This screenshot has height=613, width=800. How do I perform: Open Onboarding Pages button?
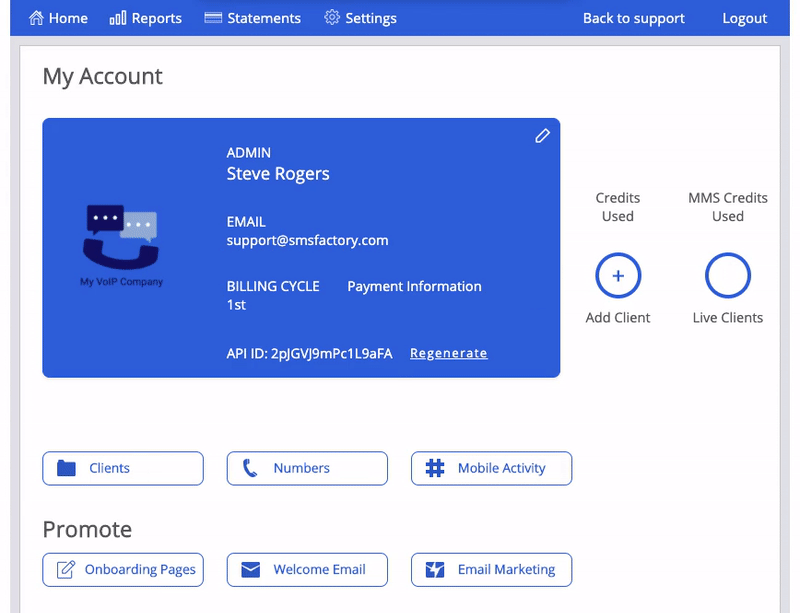point(123,570)
